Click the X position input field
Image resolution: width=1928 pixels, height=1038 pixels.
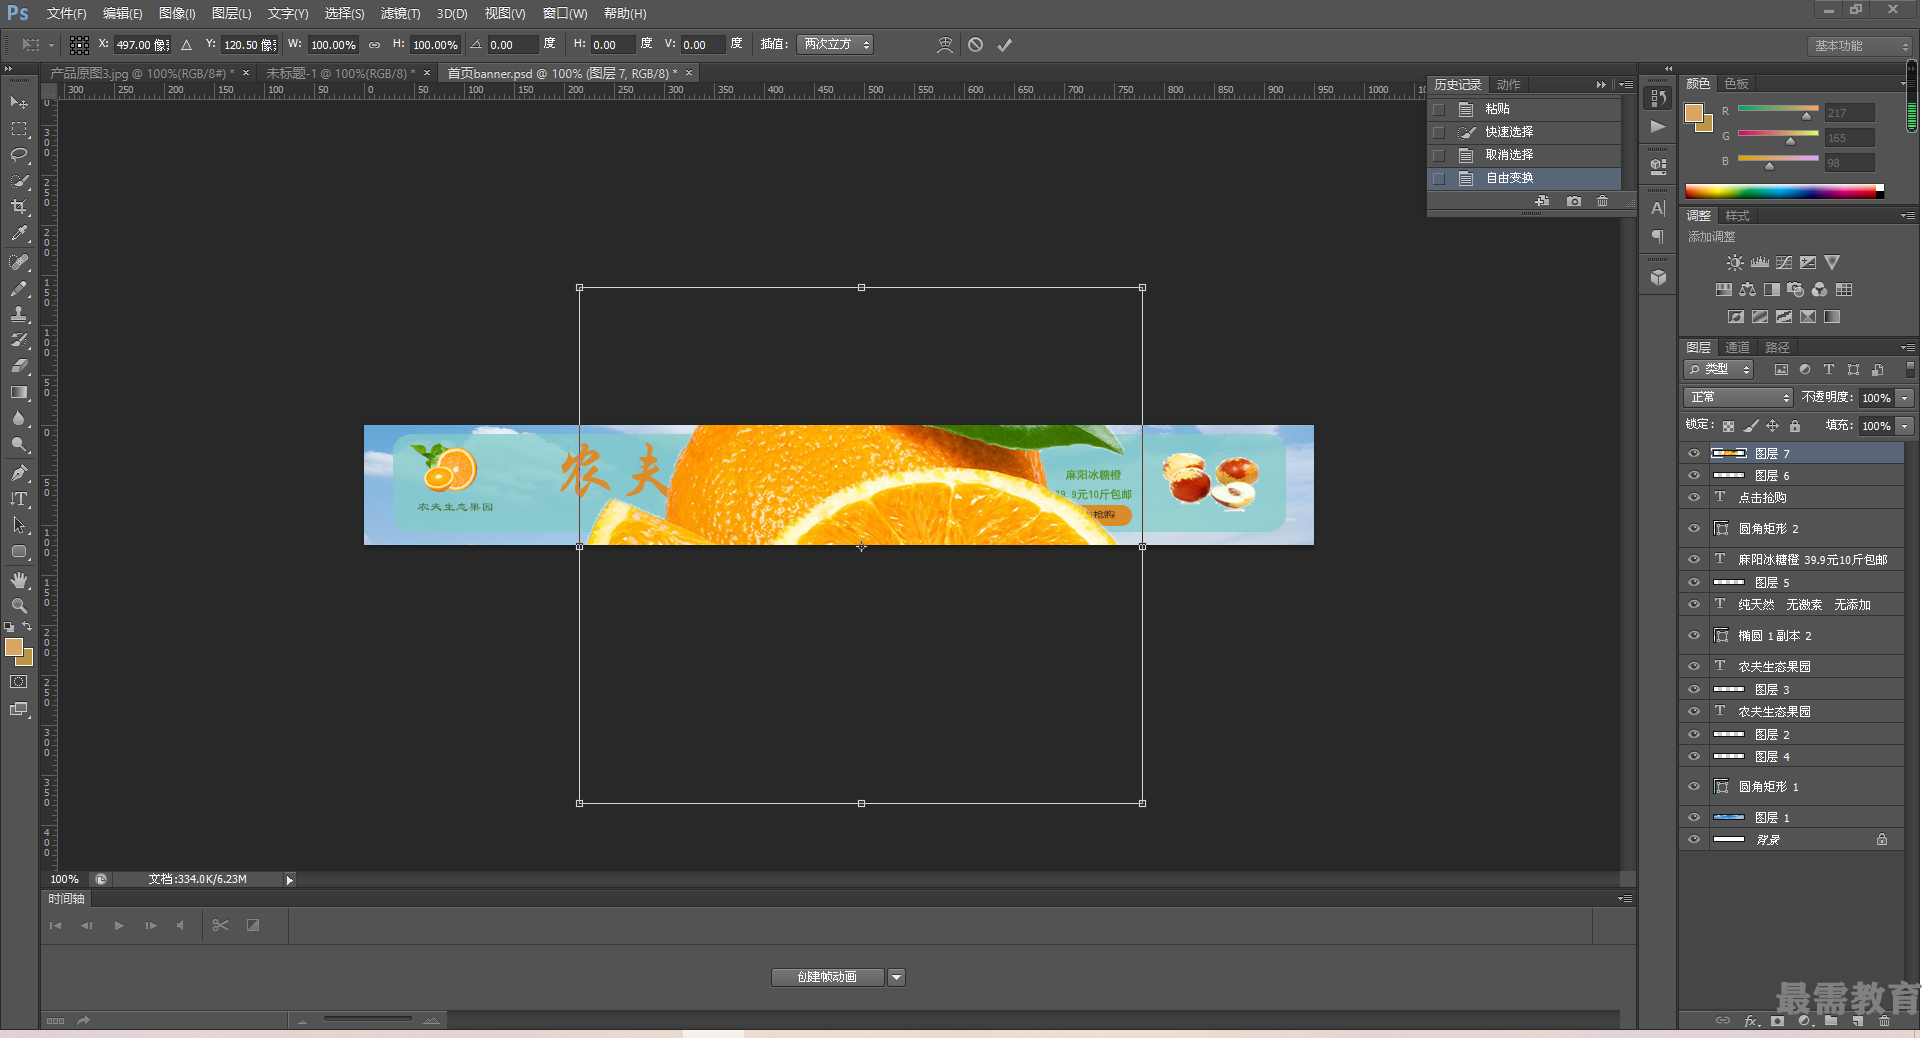click(141, 45)
